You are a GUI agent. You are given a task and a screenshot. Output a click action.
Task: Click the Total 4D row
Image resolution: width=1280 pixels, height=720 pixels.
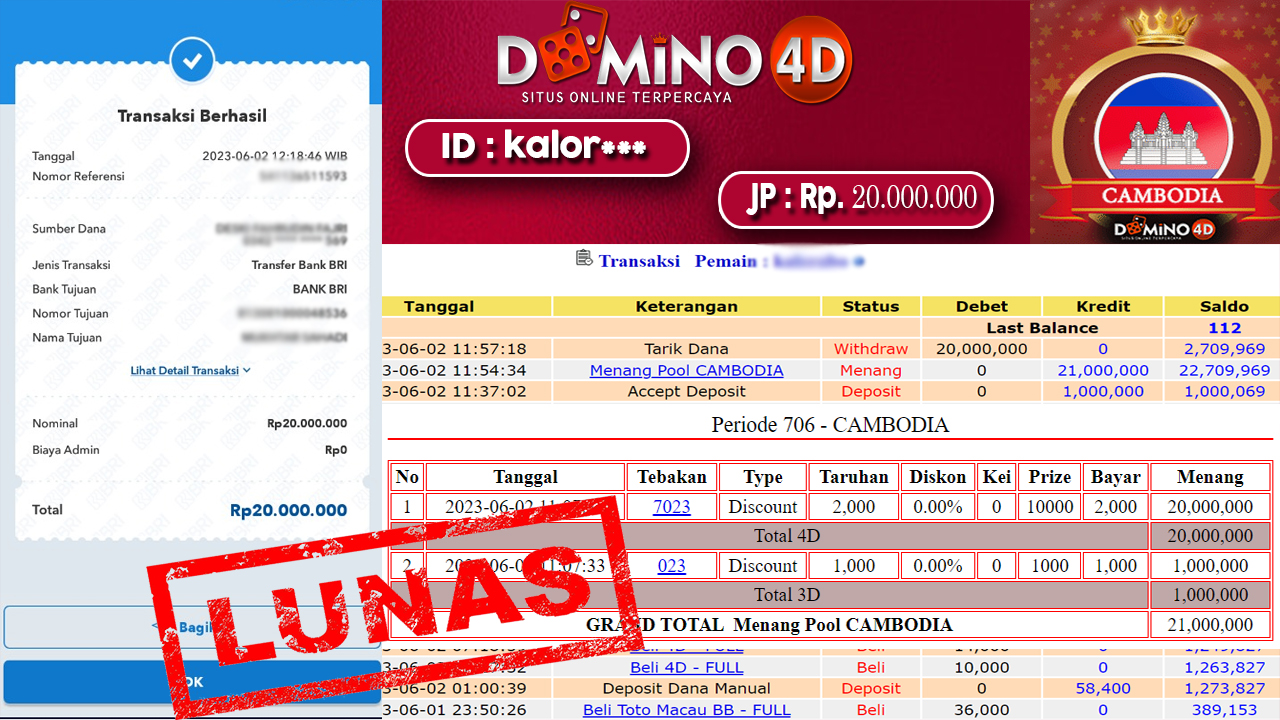787,536
